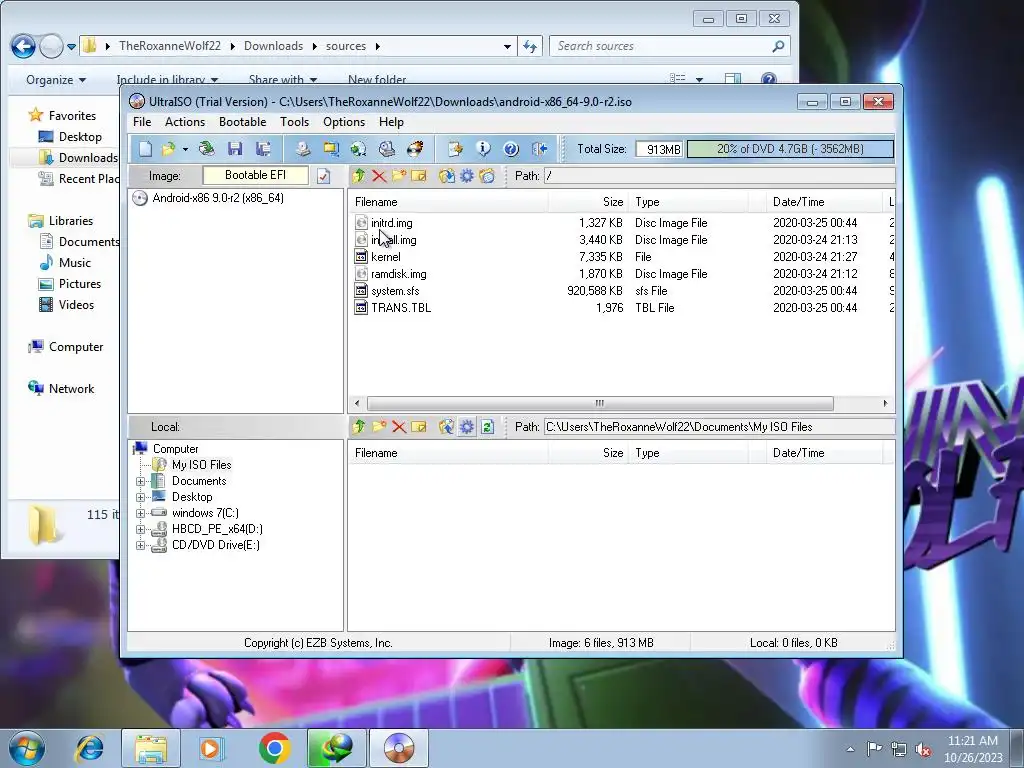Click the Convert image folder icon

331,149
